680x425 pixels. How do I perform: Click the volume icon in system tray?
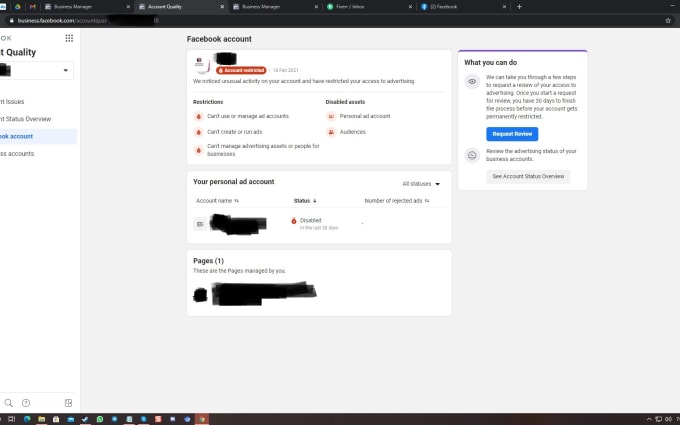[x=668, y=419]
